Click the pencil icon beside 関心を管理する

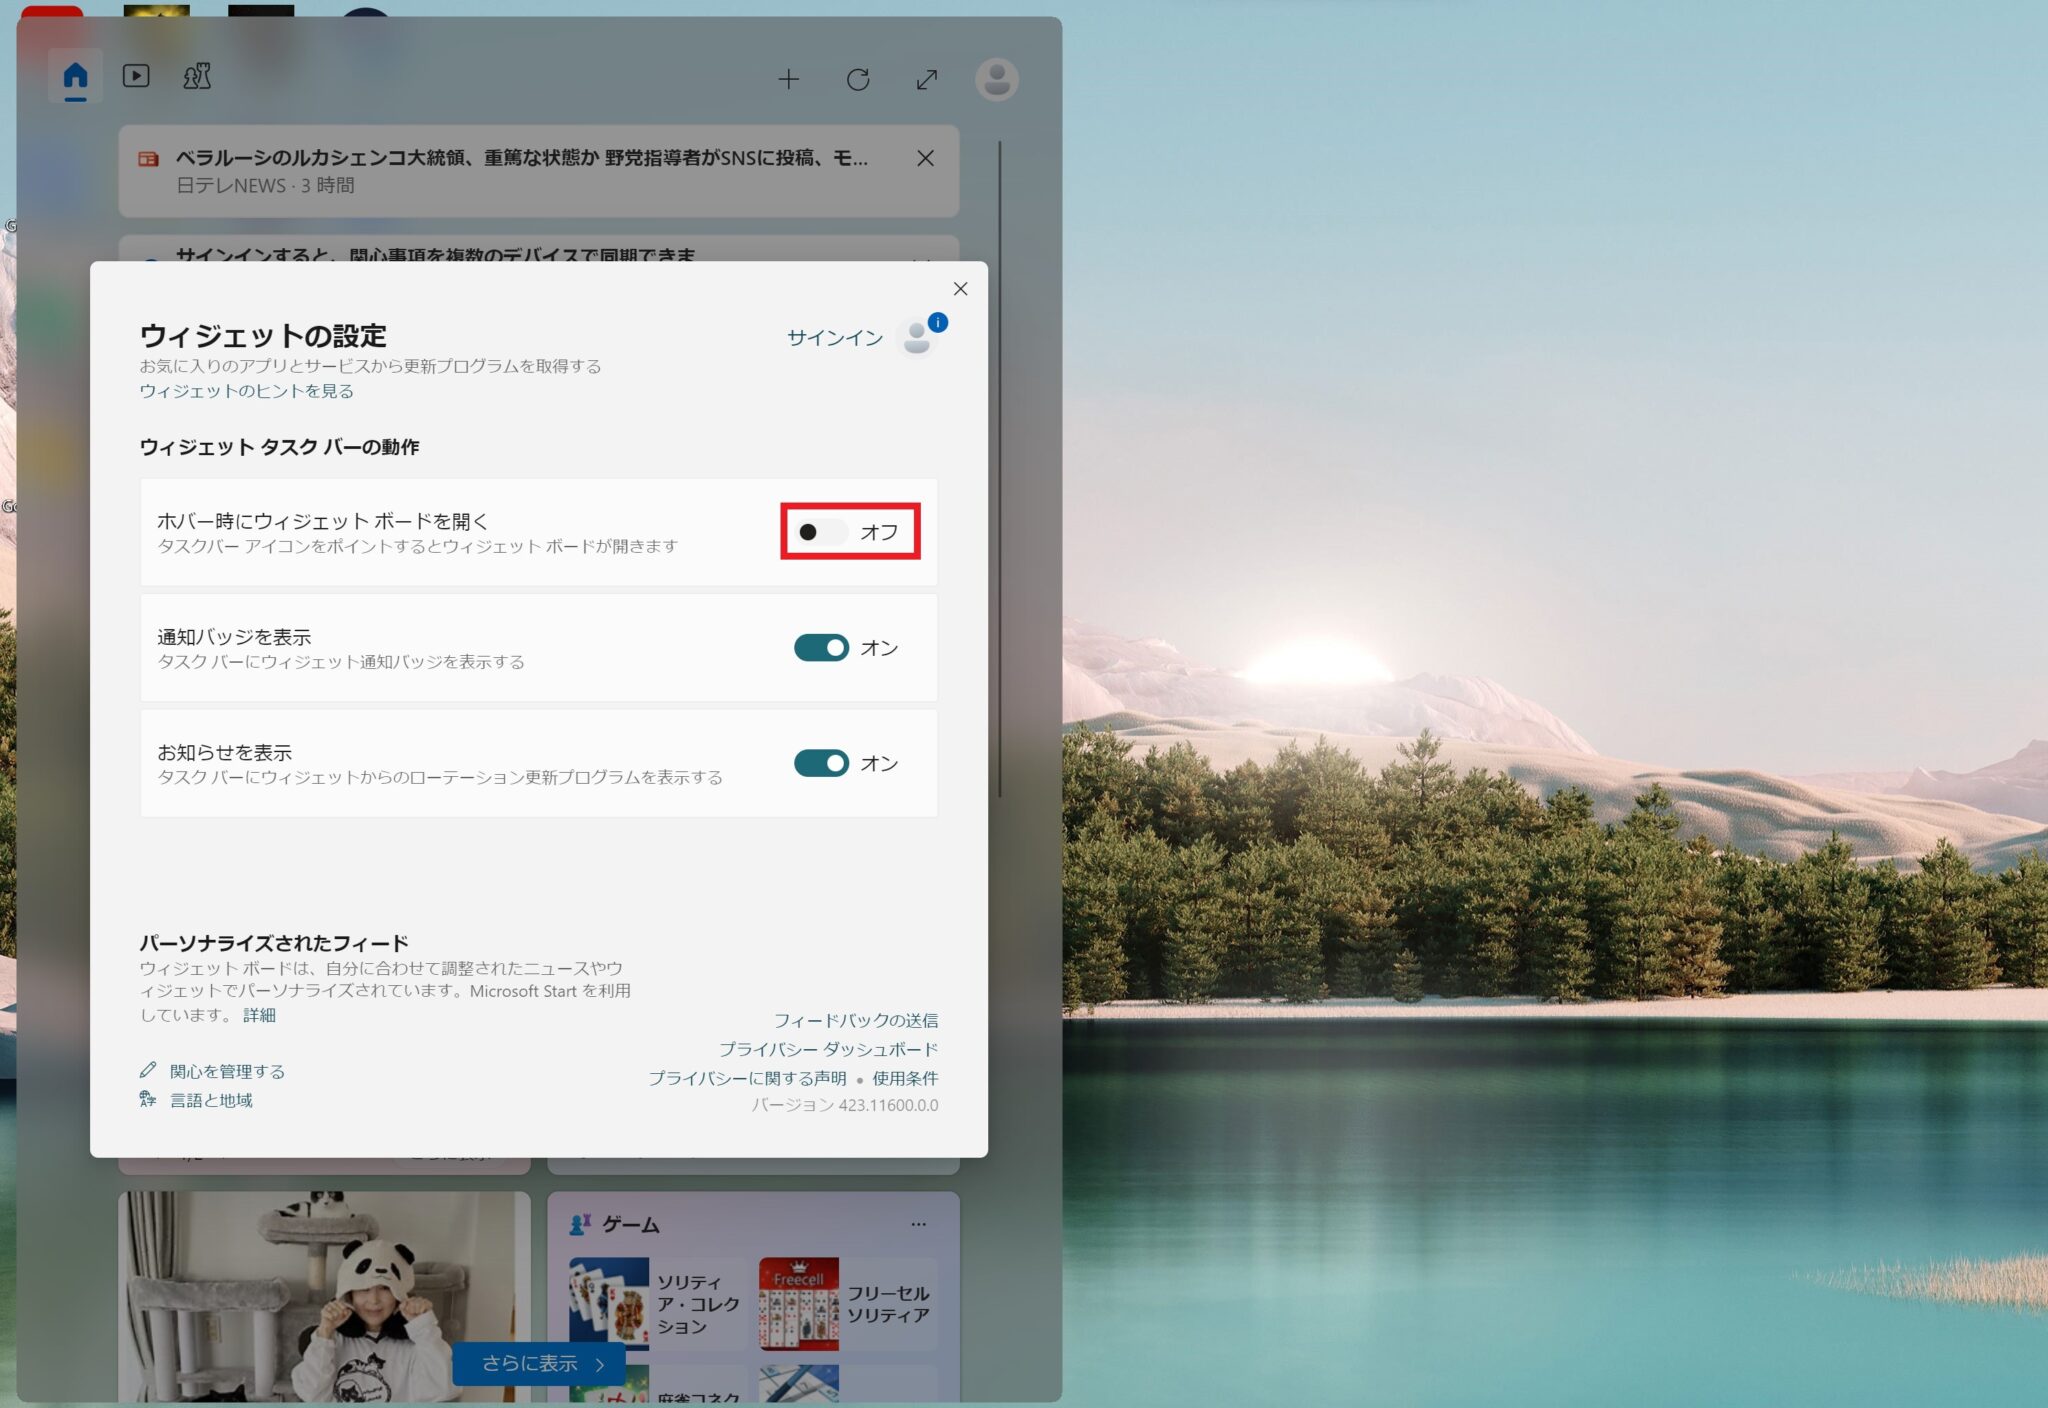[x=148, y=1070]
